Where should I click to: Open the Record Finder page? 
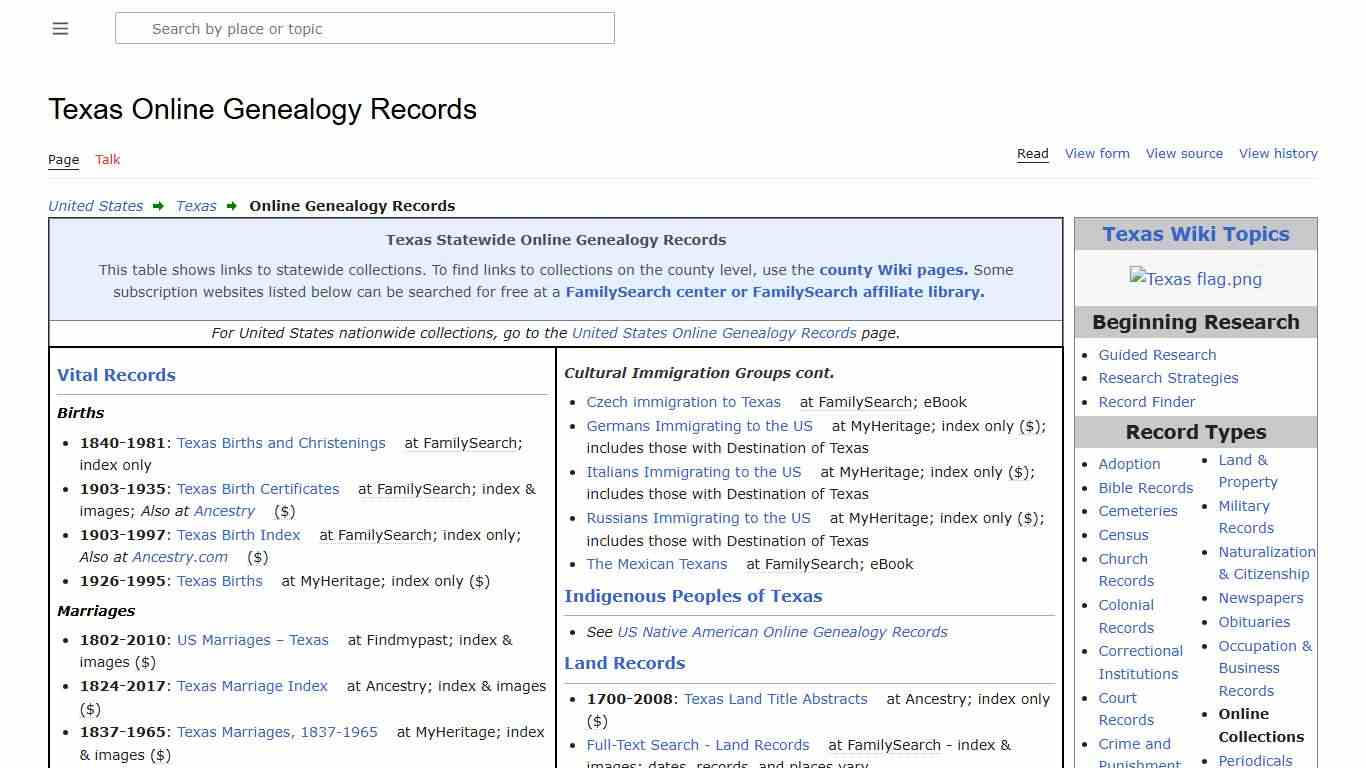(1147, 402)
